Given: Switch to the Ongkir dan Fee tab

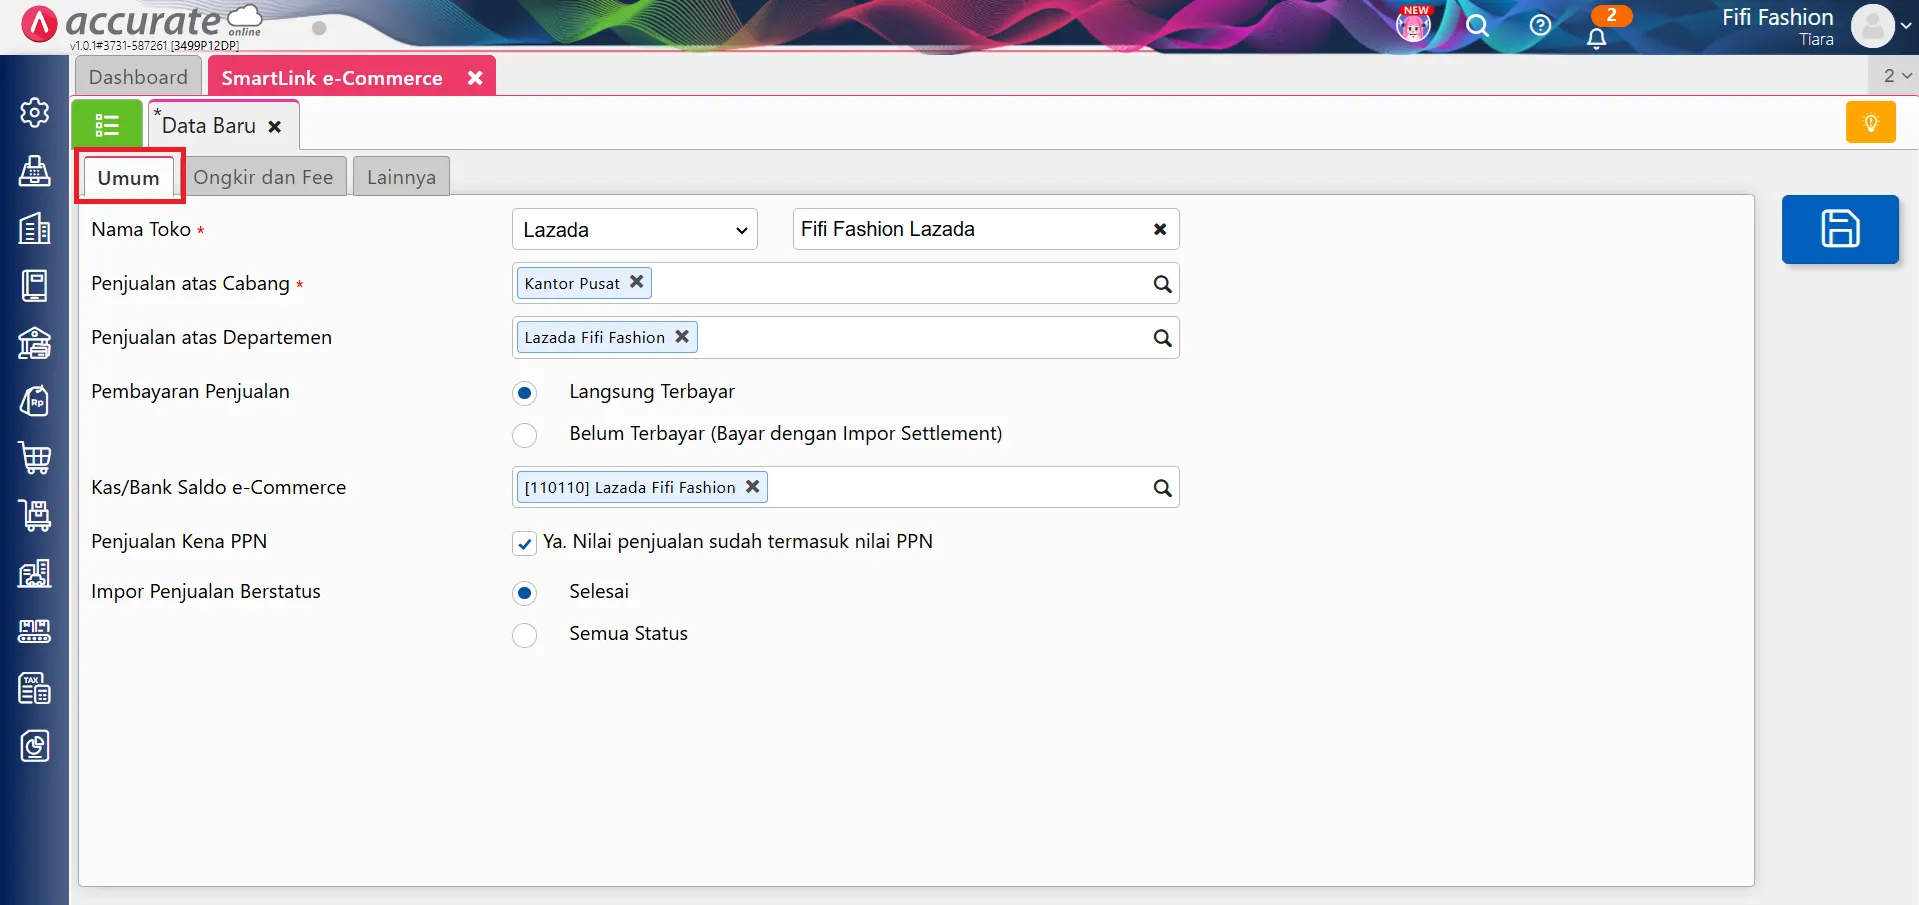Looking at the screenshot, I should tap(264, 176).
